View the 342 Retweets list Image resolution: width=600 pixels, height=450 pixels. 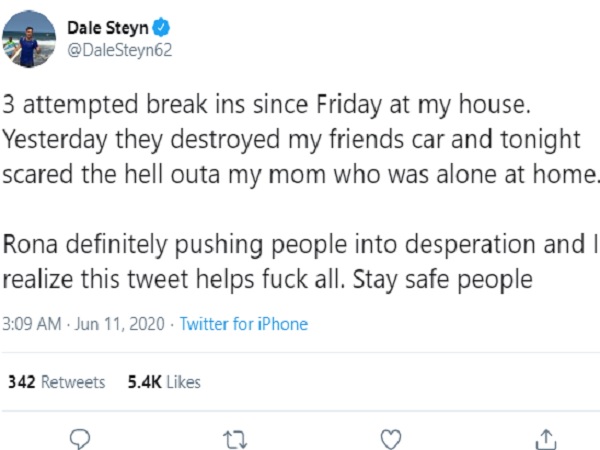coord(56,382)
